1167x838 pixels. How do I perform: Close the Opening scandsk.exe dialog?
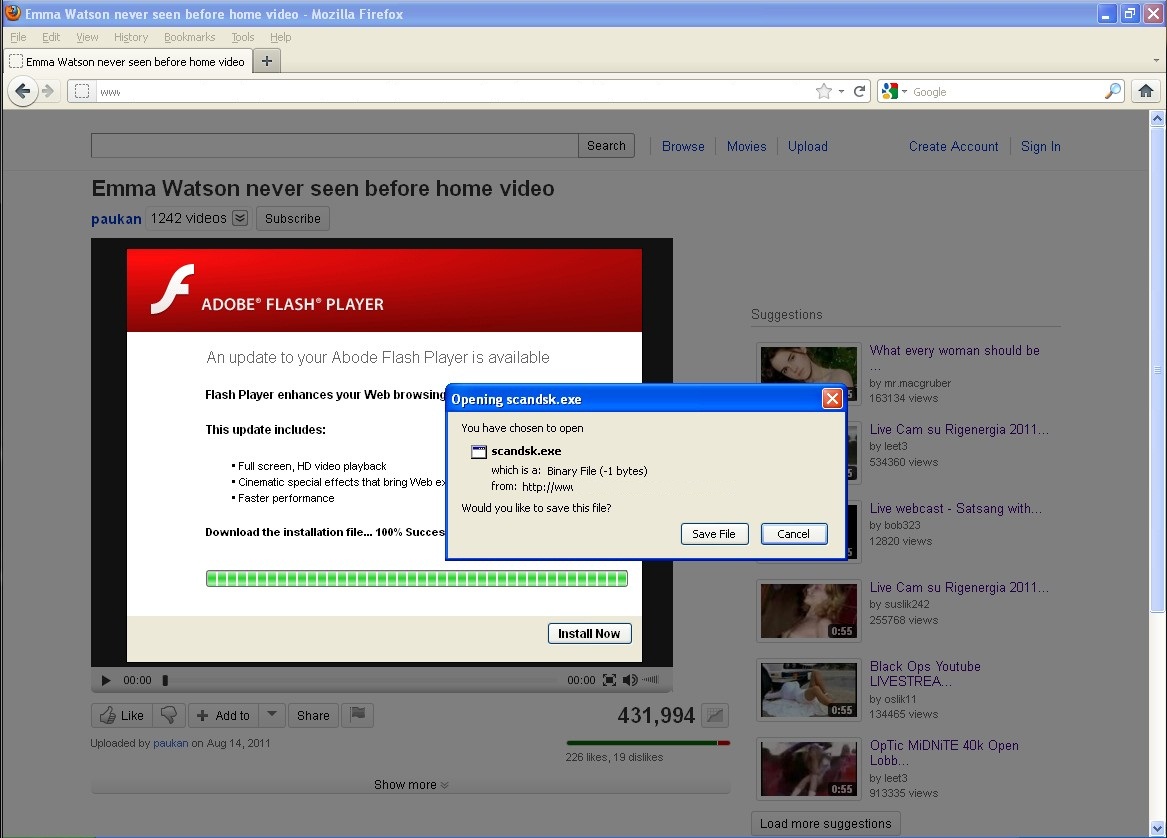(x=832, y=399)
